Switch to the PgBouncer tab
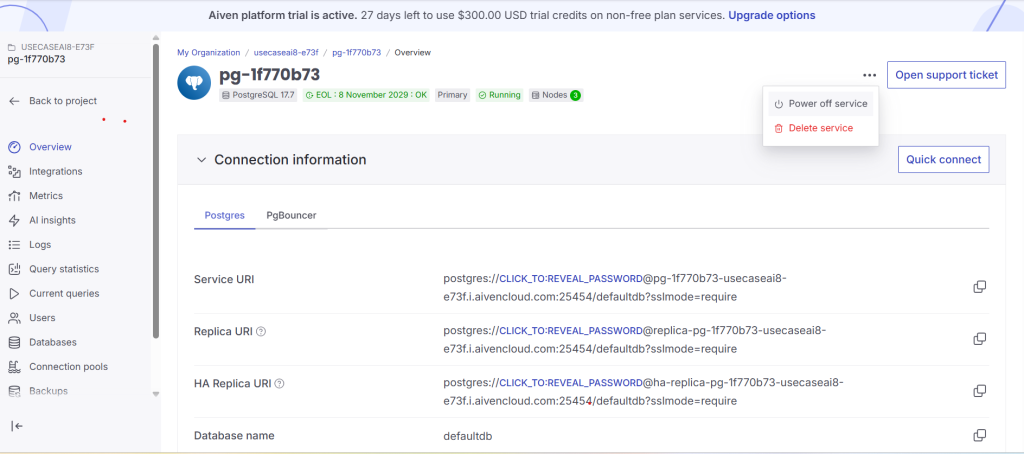Screen dimensions: 1024x454 (x=291, y=215)
